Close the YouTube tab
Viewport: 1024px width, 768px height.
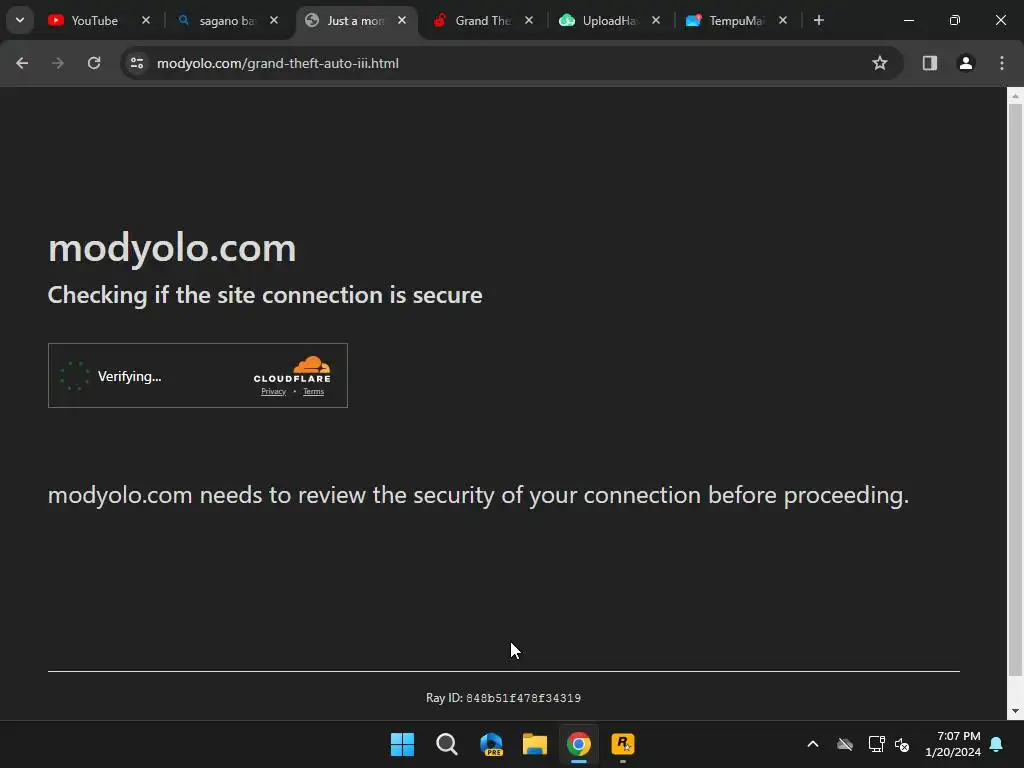click(x=146, y=20)
